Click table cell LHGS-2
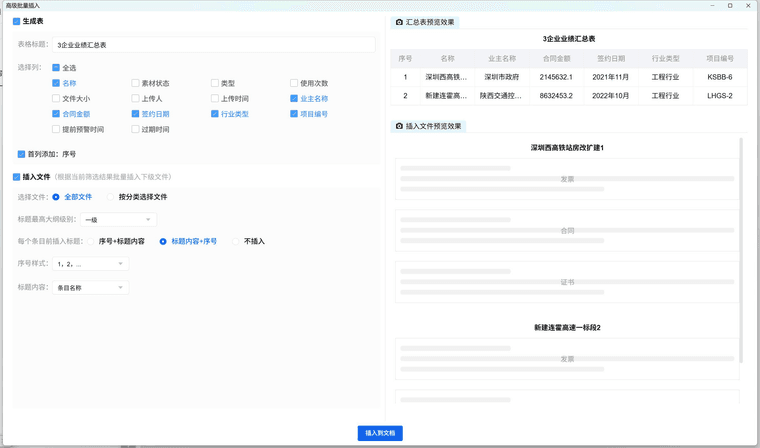 click(720, 96)
